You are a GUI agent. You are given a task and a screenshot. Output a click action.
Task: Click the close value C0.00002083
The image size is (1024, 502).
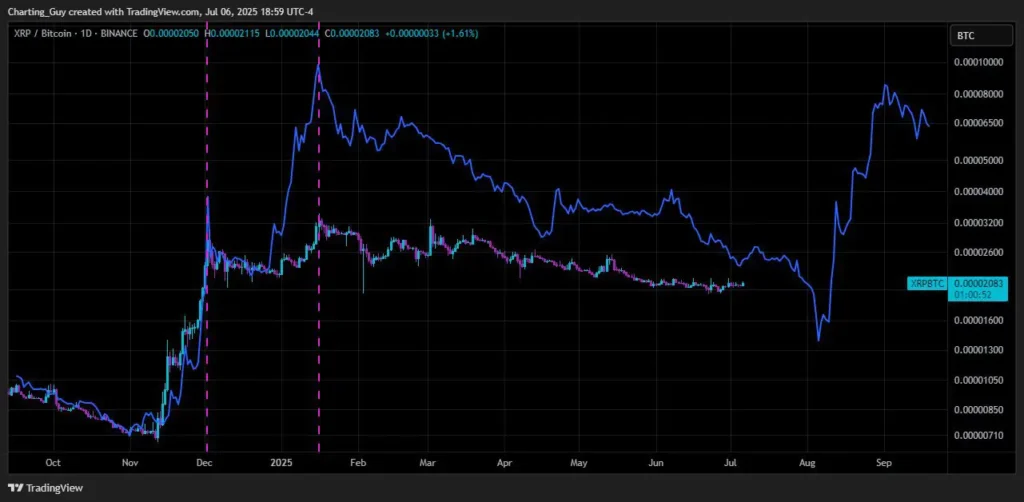coord(353,33)
